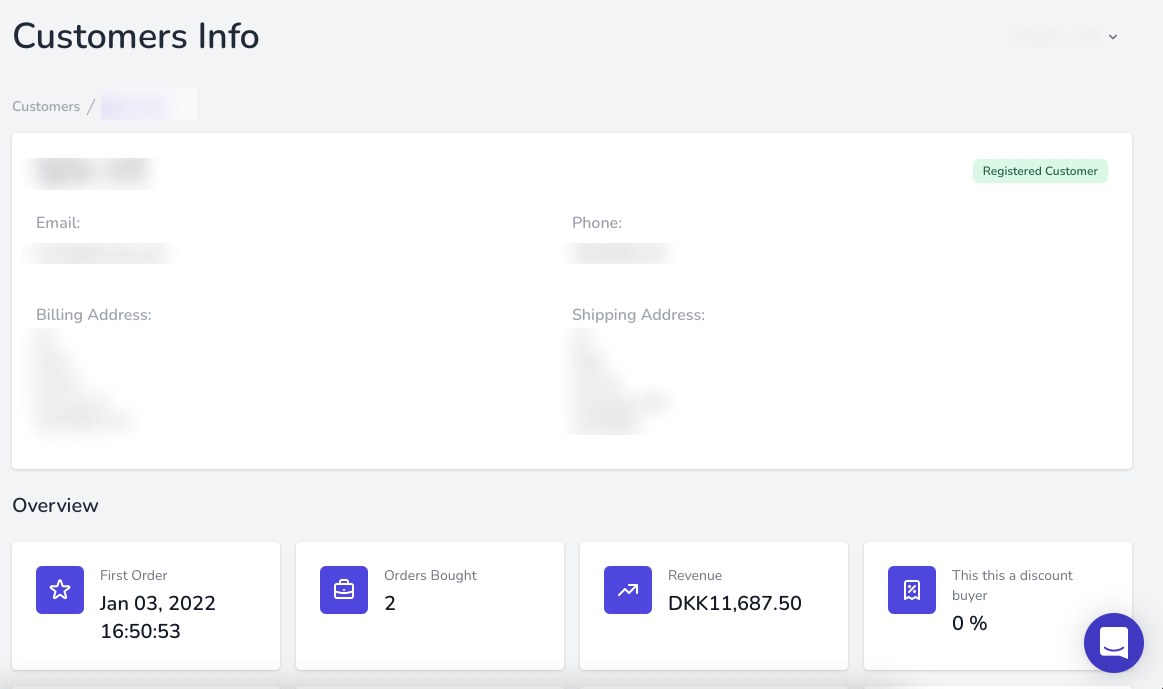This screenshot has width=1163, height=689.
Task: Click the trending arrow Revenue icon
Action: (x=628, y=590)
